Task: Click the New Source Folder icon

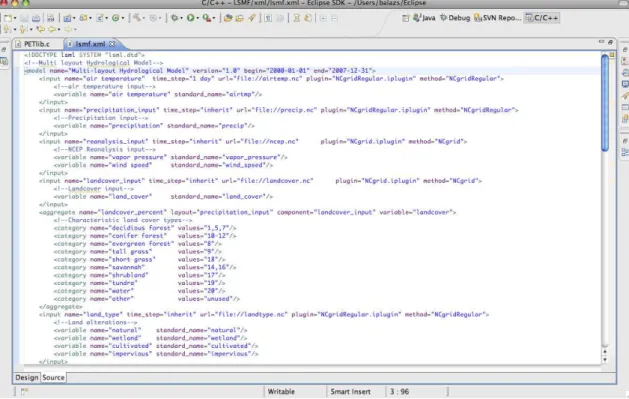Action: click(83, 18)
